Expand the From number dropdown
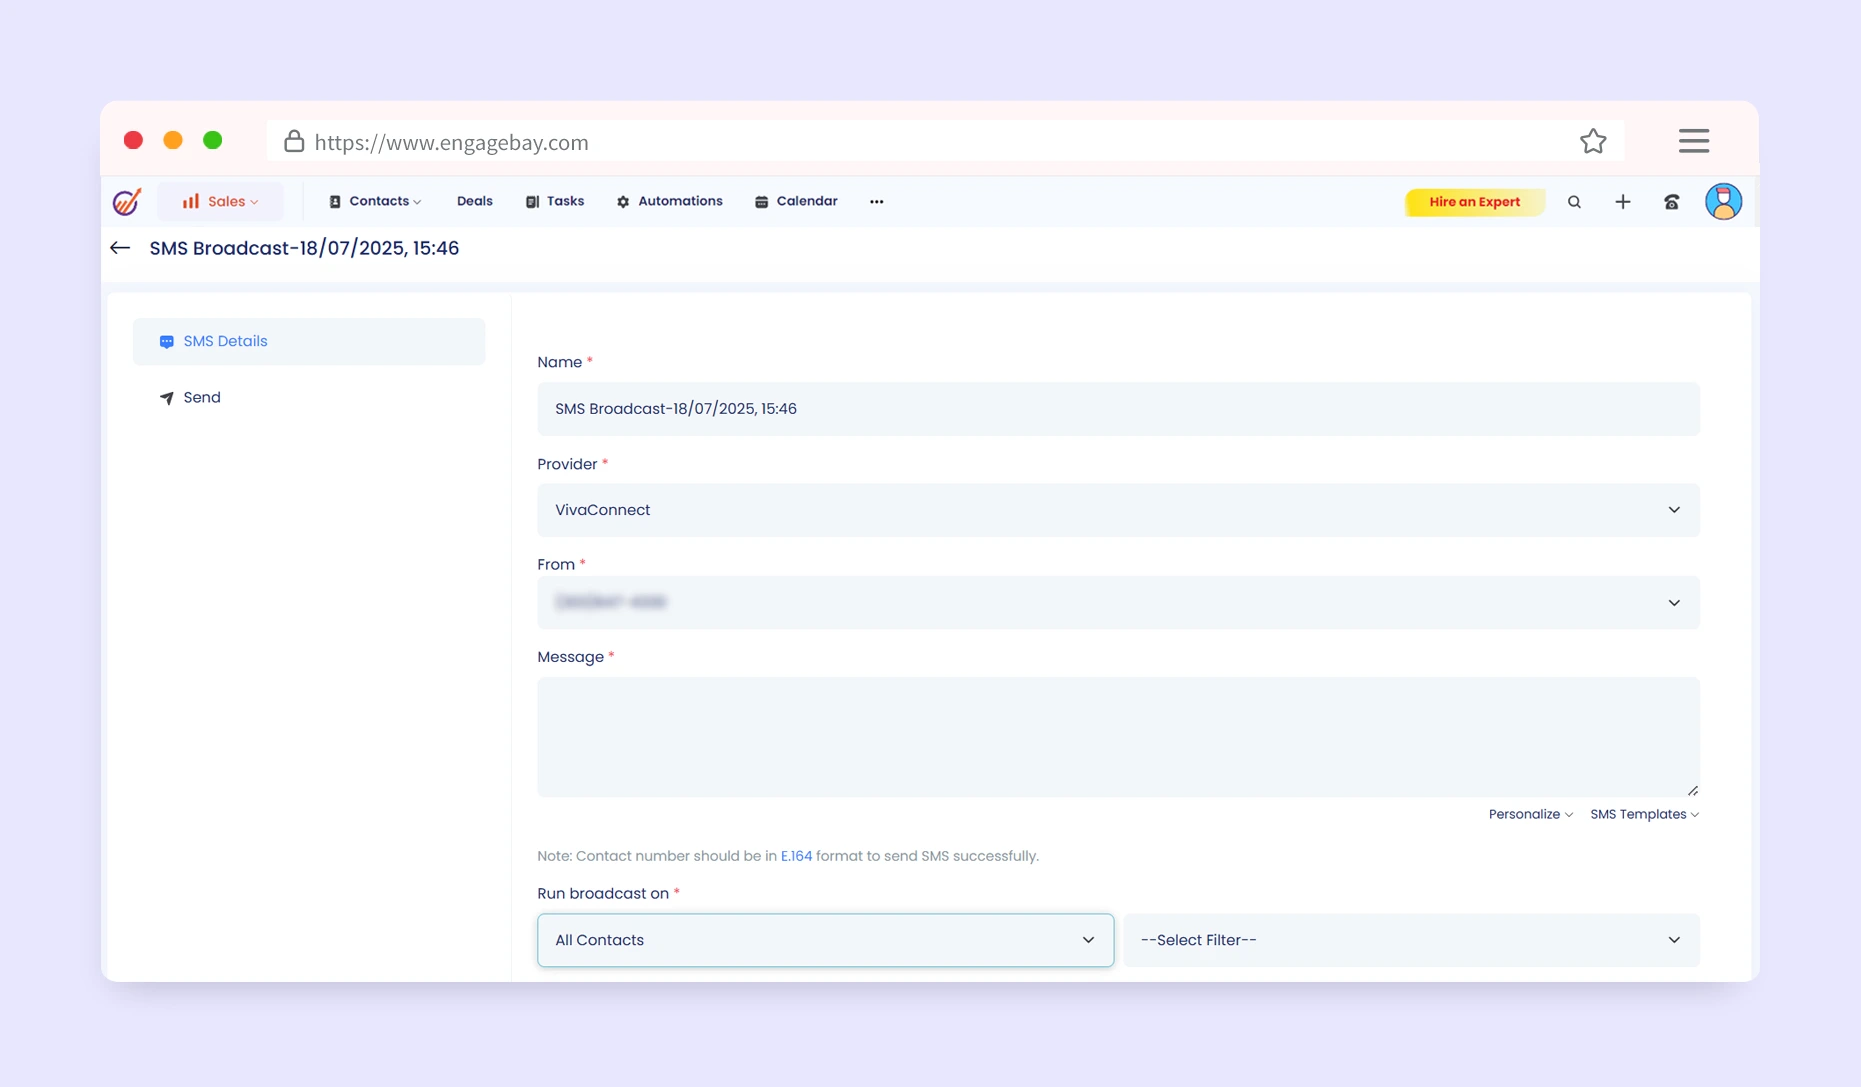Viewport: 1861px width, 1087px height. (1117, 603)
